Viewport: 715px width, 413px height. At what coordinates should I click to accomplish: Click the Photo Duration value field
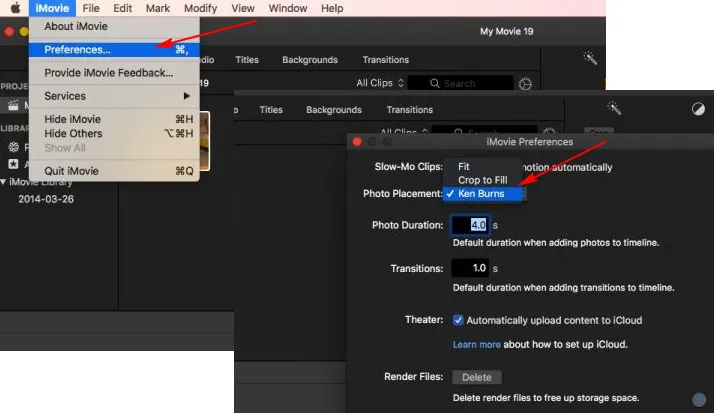click(471, 225)
